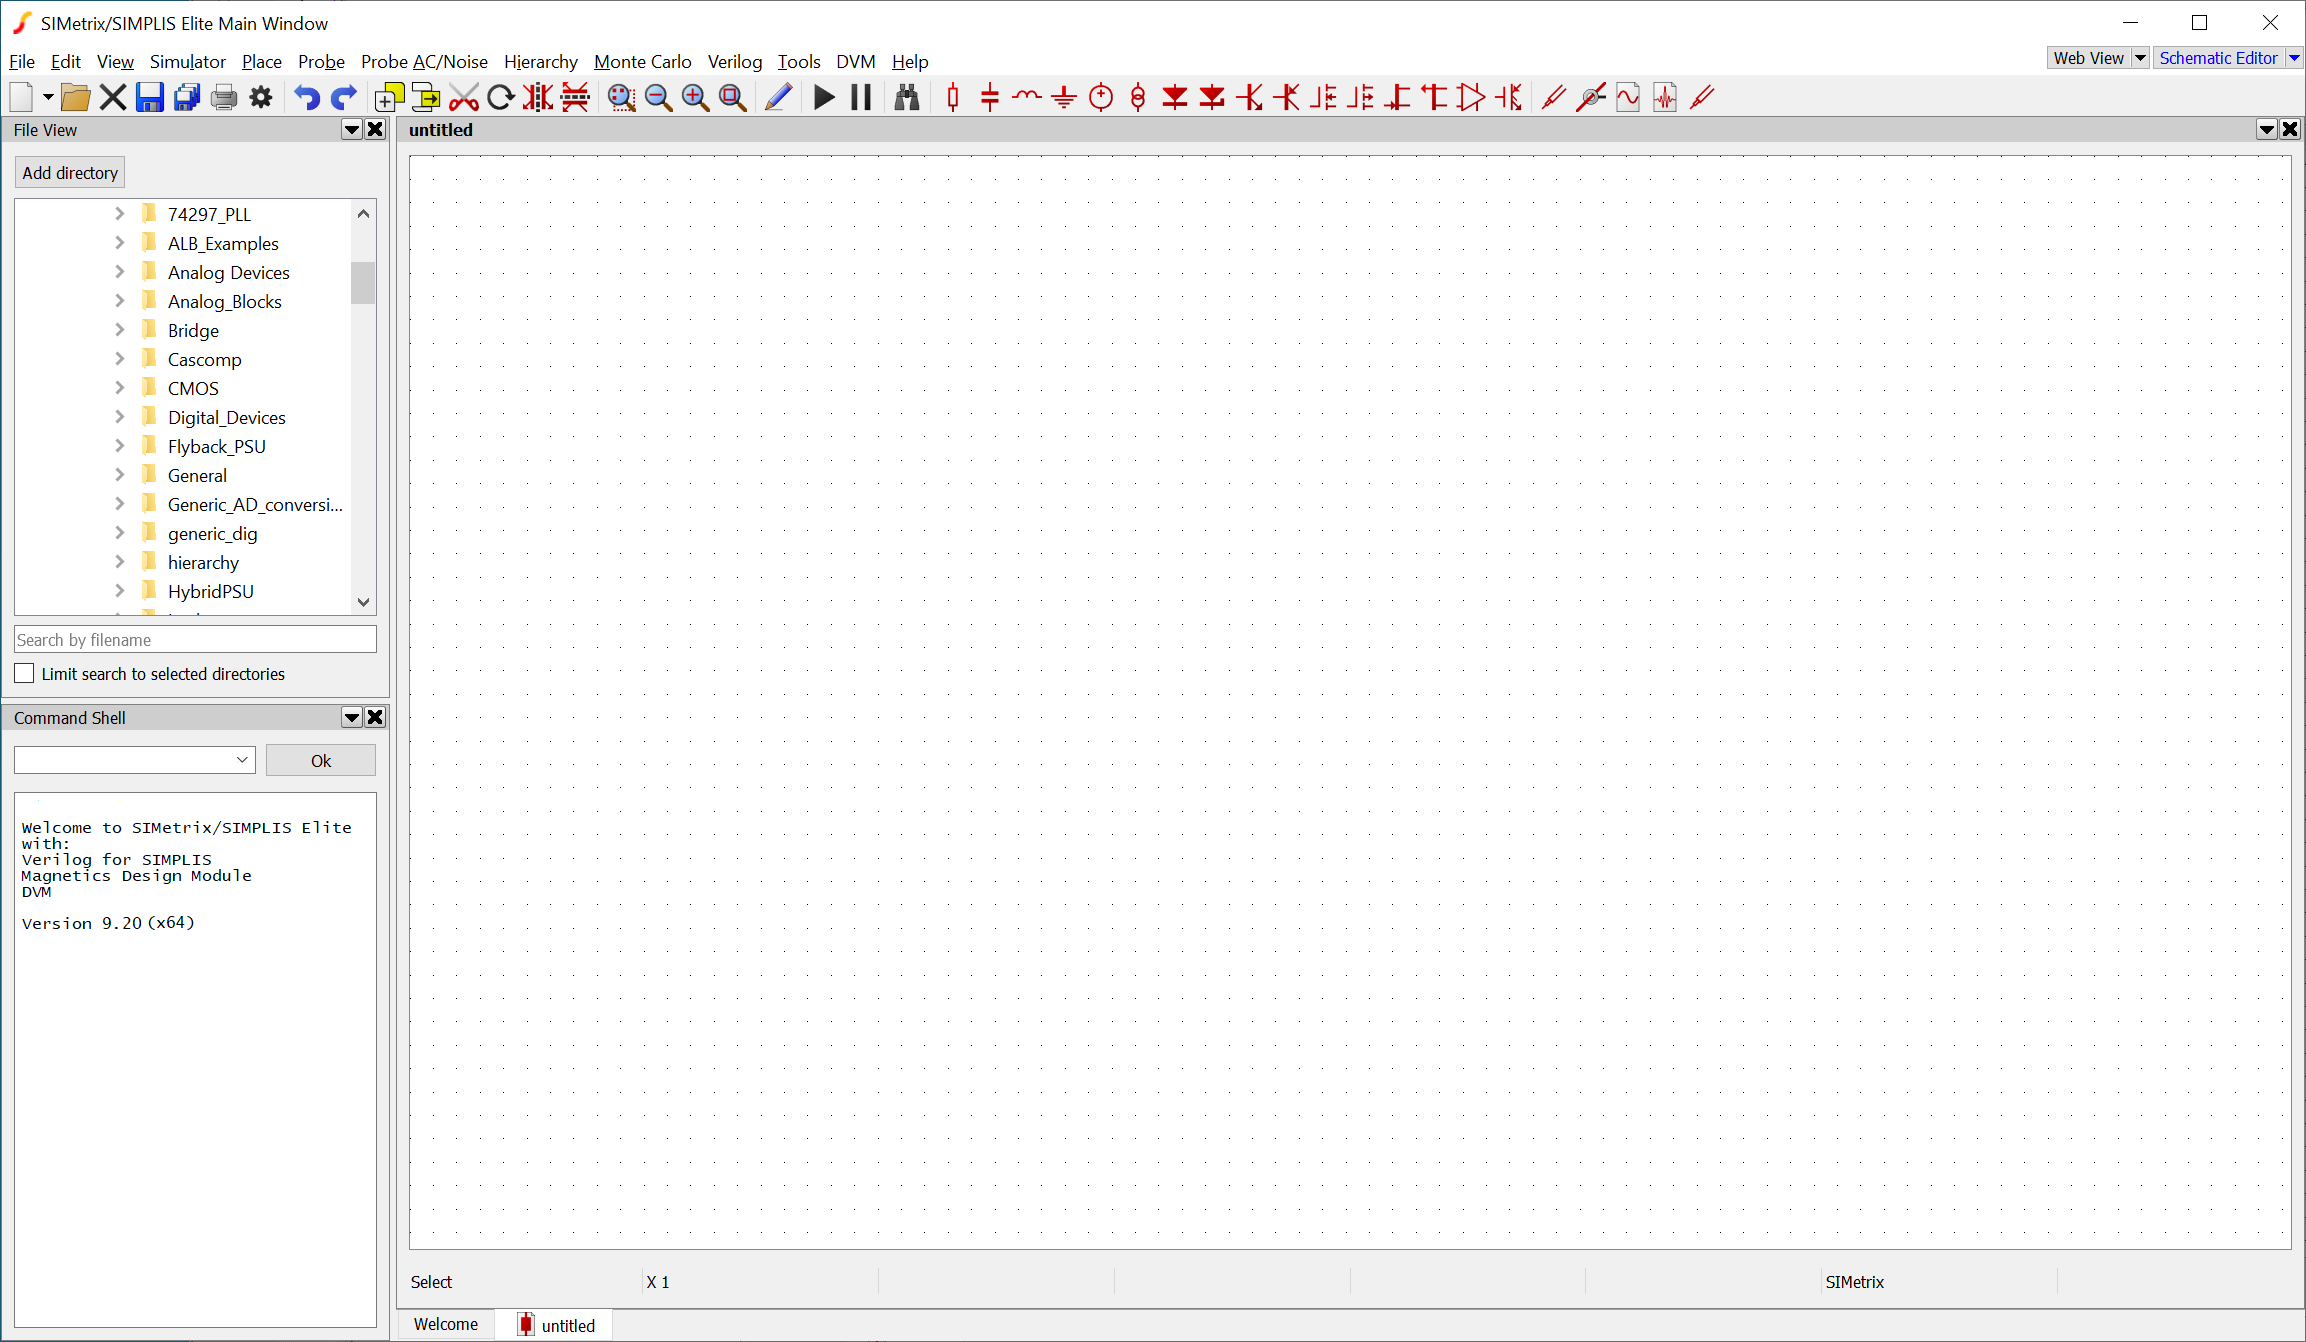Image resolution: width=2306 pixels, height=1342 pixels.
Task: Click the Search by filename field
Action: [x=195, y=640]
